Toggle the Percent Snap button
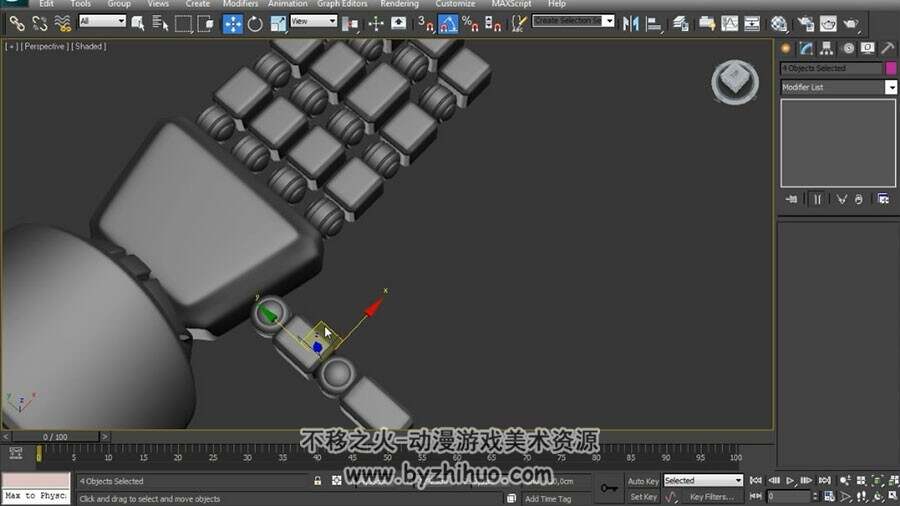900x506 pixels. [470, 24]
